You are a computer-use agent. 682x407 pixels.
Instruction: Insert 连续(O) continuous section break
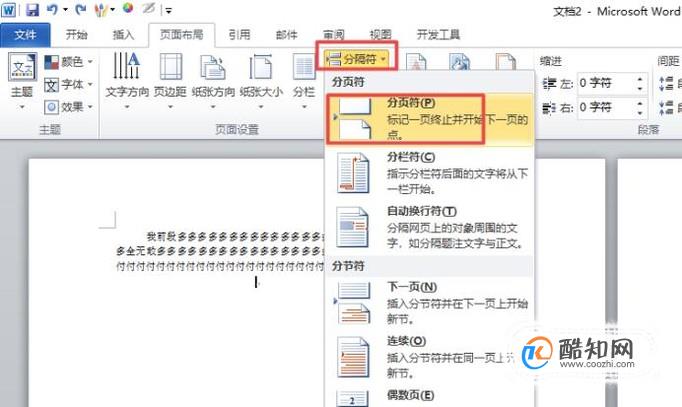tap(429, 357)
